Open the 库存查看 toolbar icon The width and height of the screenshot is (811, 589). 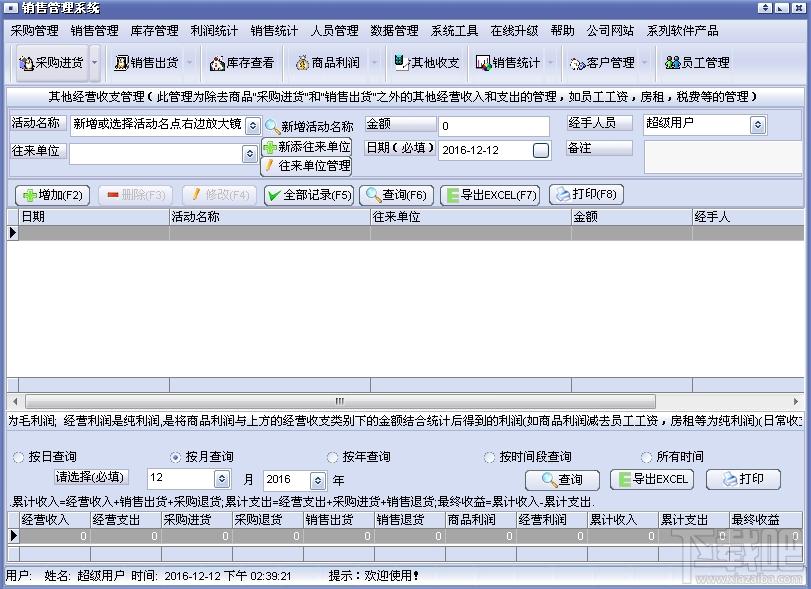point(242,63)
